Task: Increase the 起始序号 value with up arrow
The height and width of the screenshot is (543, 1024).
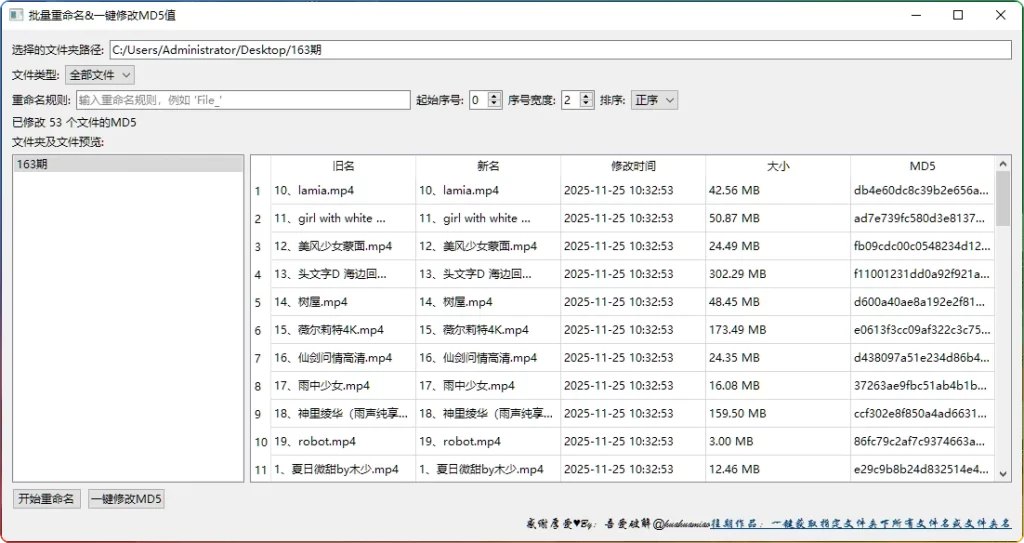Action: point(495,96)
